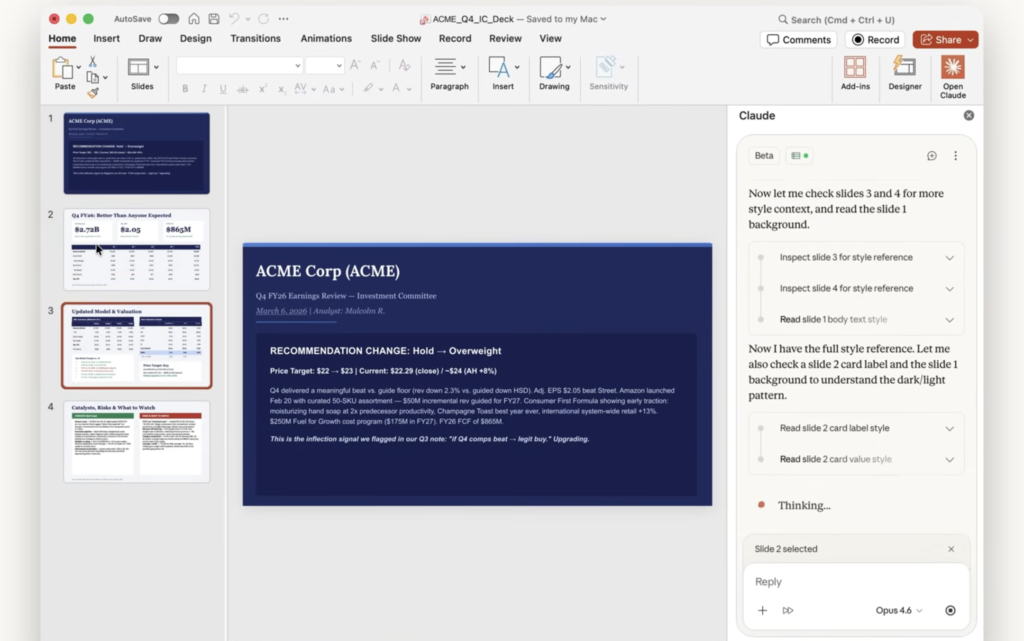Open the Drawing tools button
This screenshot has height=641, width=1024.
click(x=554, y=73)
